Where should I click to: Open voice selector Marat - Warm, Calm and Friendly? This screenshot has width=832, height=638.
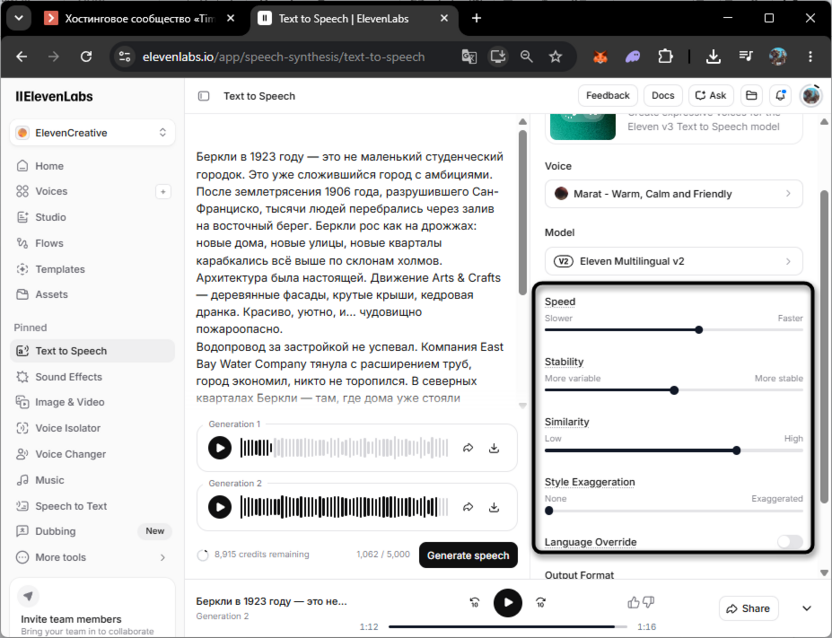[x=673, y=194]
